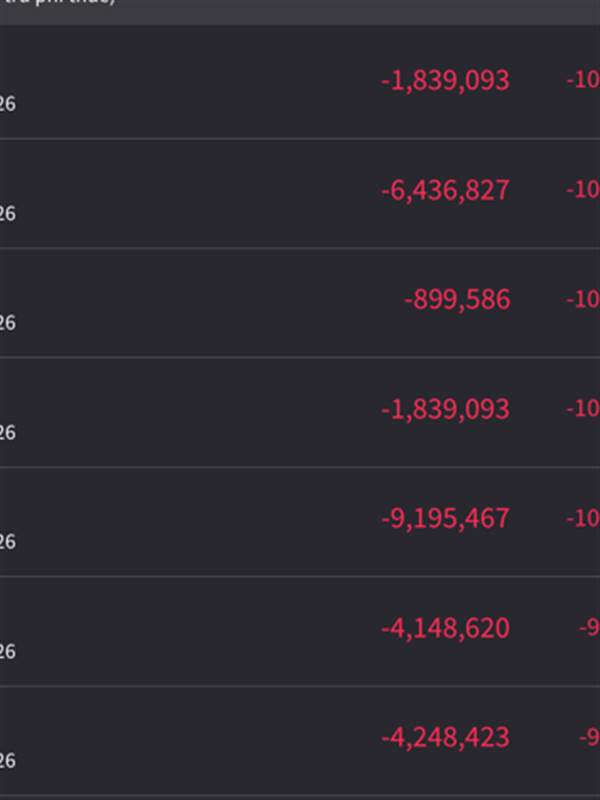Click the date in the -6,436,827 row
The height and width of the screenshot is (800, 600).
click(7, 213)
